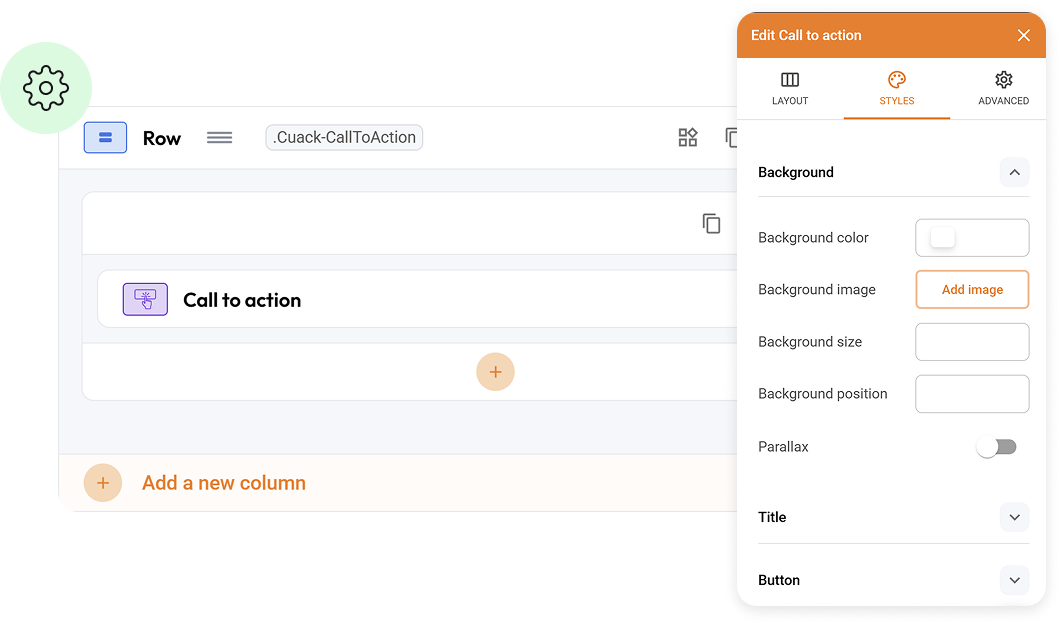This screenshot has height=626, width=1062.
Task: Collapse the Background section
Action: pos(1014,173)
